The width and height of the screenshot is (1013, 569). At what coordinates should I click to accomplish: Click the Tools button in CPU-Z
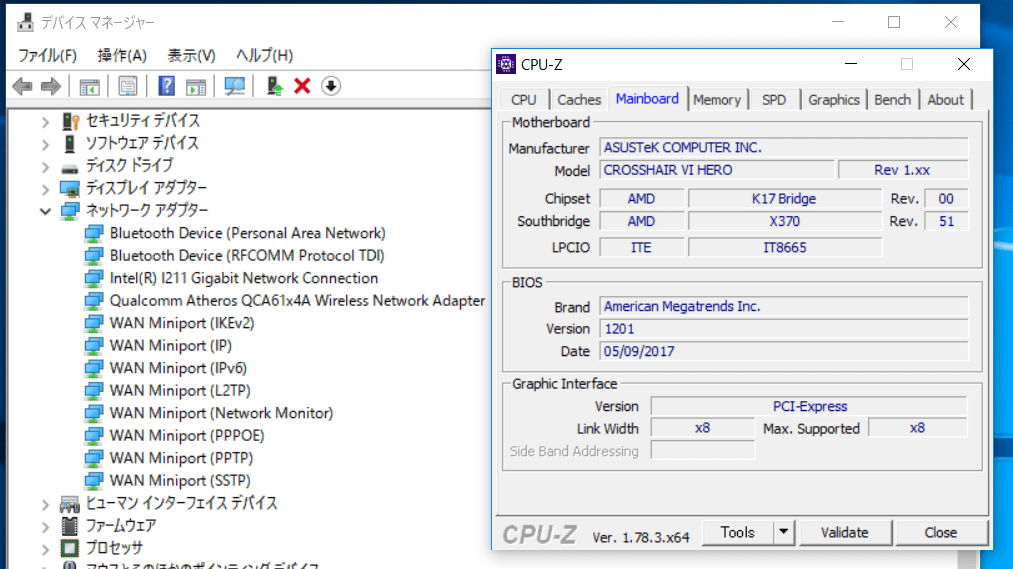pos(737,532)
